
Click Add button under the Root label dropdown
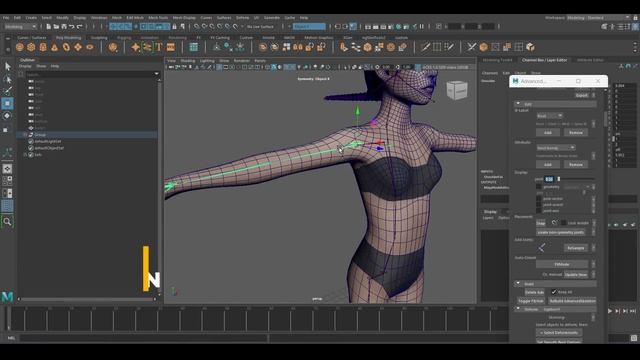(x=548, y=133)
